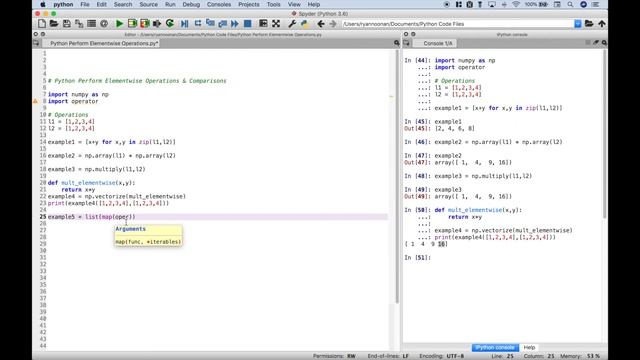Save the current file

coord(67,24)
